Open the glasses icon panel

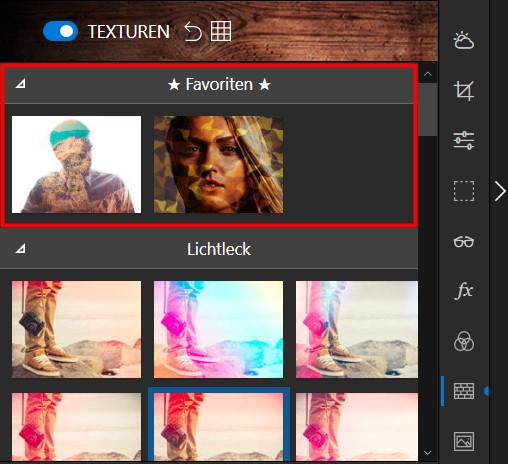pyautogui.click(x=464, y=241)
